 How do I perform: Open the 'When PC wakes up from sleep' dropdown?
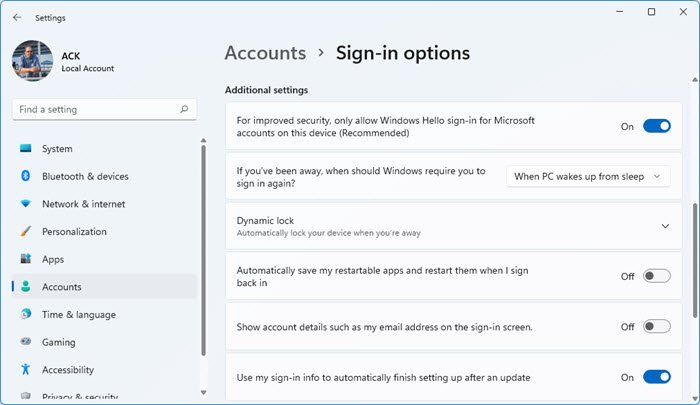(x=587, y=176)
